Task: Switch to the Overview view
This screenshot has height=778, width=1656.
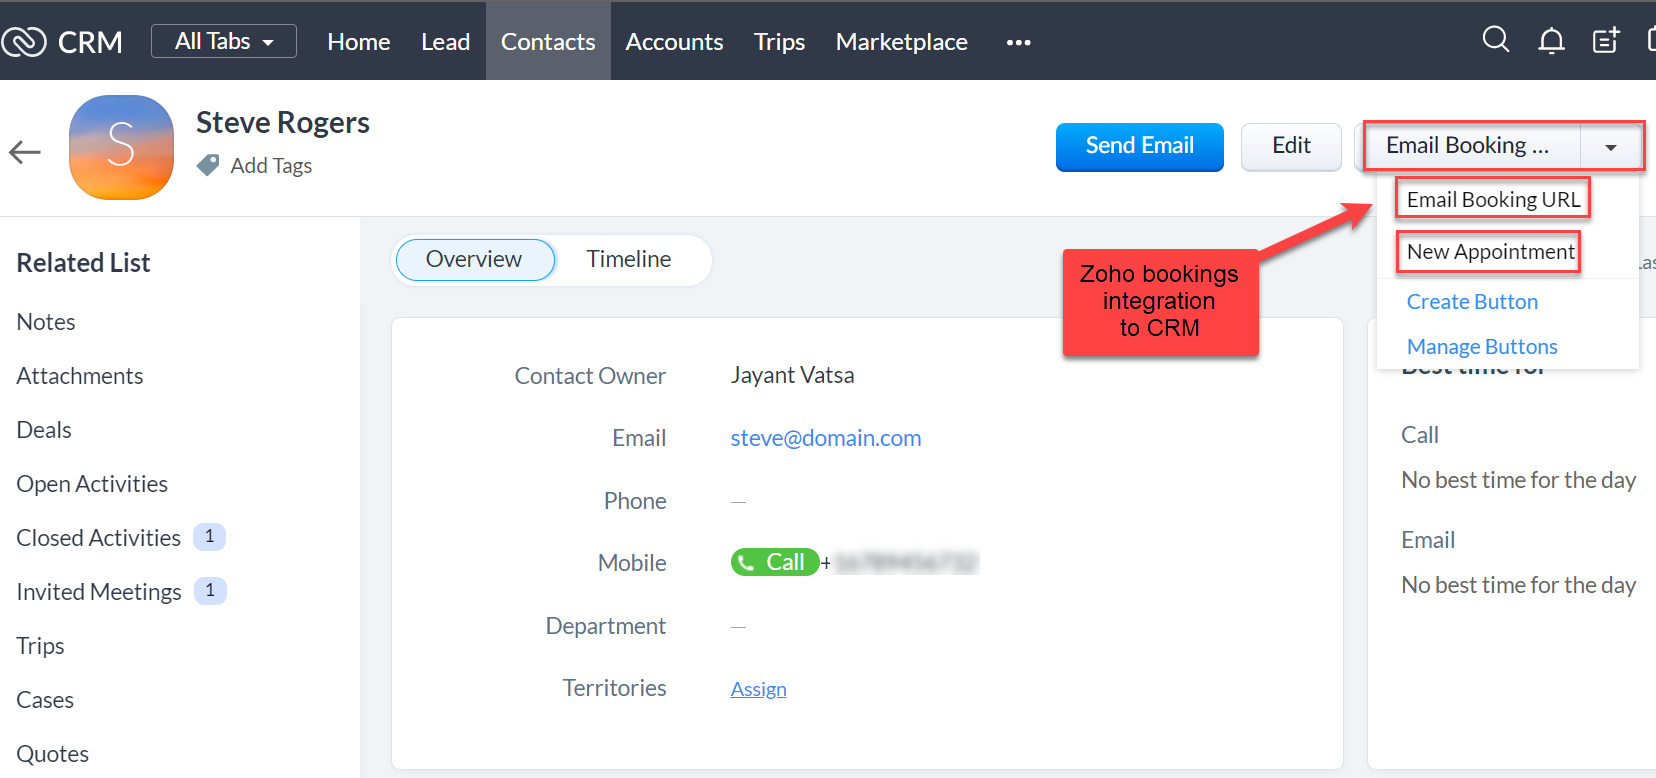Action: (474, 259)
